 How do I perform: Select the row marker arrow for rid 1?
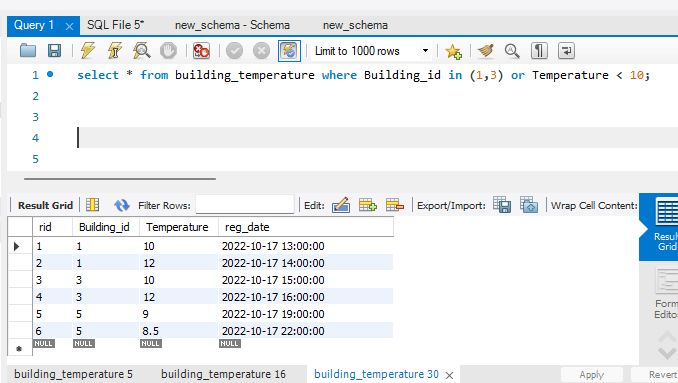coord(17,246)
